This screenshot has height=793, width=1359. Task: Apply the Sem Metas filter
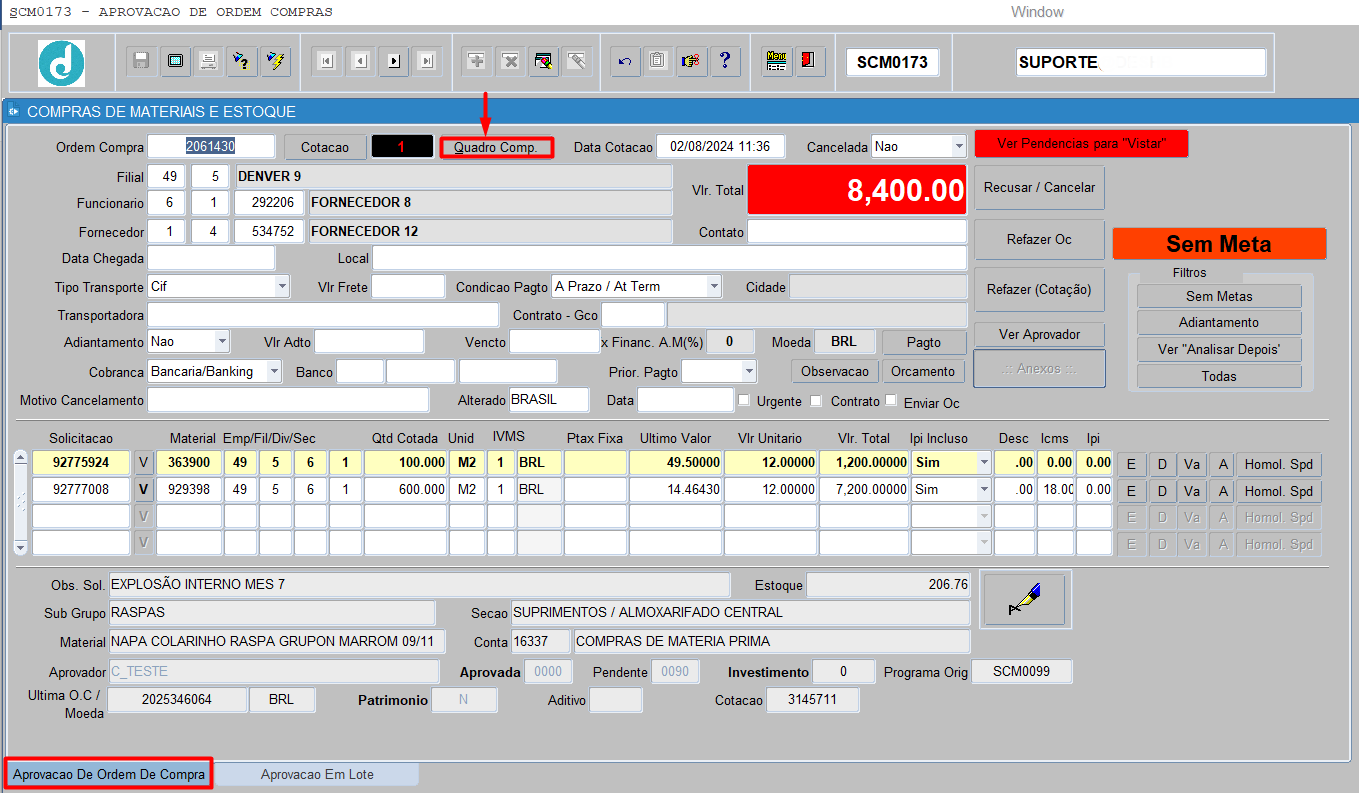click(x=1219, y=297)
